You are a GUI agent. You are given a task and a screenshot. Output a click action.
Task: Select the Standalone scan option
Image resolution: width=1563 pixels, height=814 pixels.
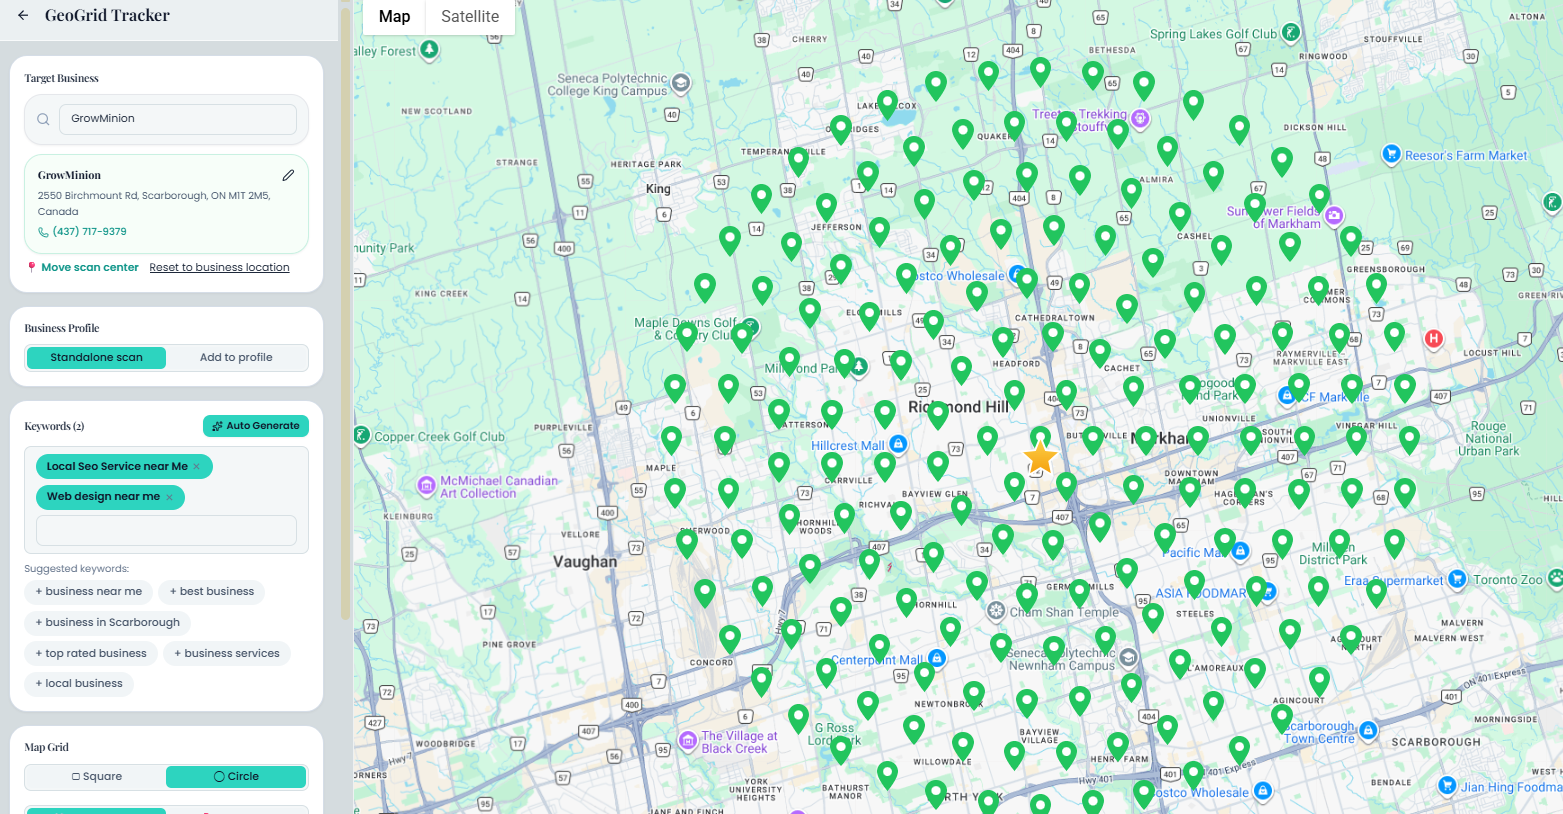click(x=96, y=357)
